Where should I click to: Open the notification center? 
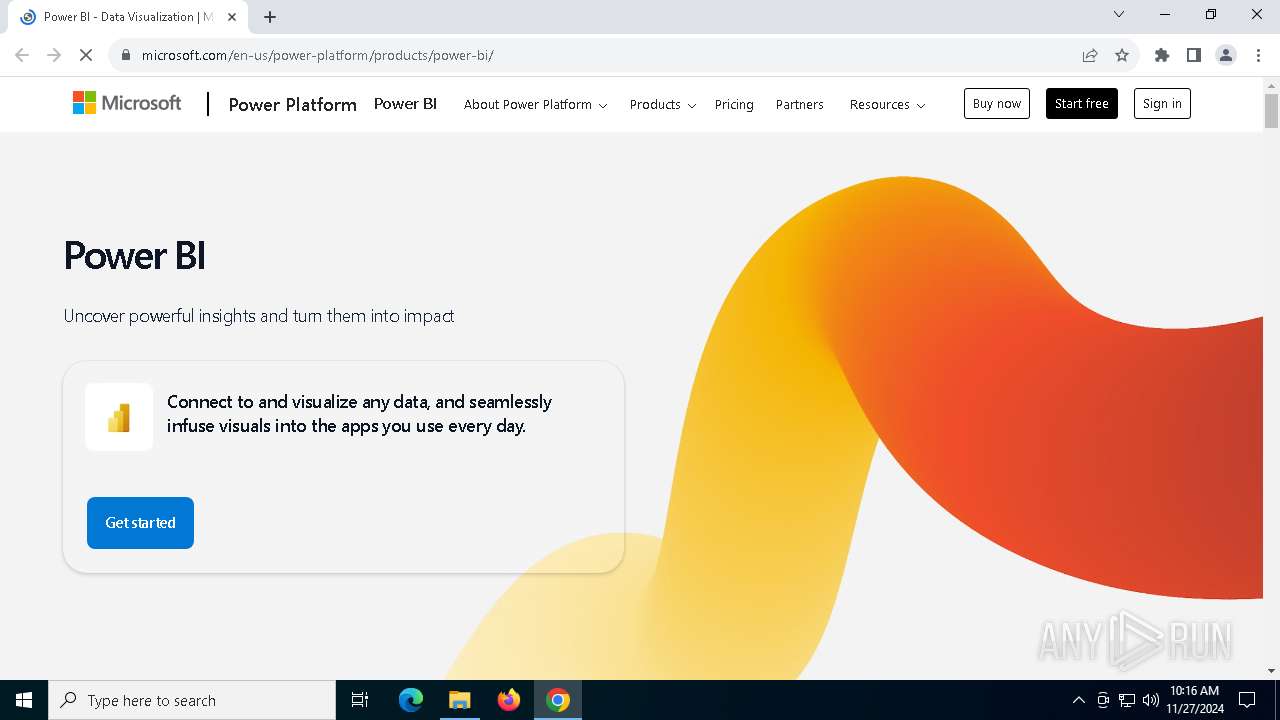pos(1247,700)
